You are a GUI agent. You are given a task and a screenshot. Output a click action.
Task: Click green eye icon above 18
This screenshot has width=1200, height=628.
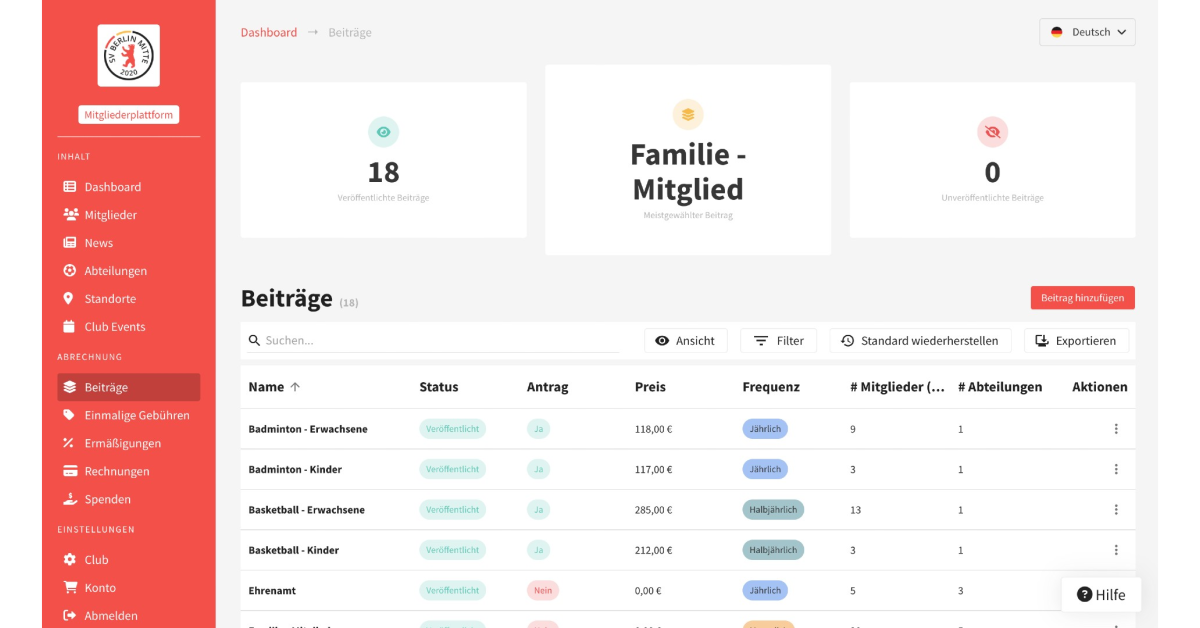[x=383, y=132]
